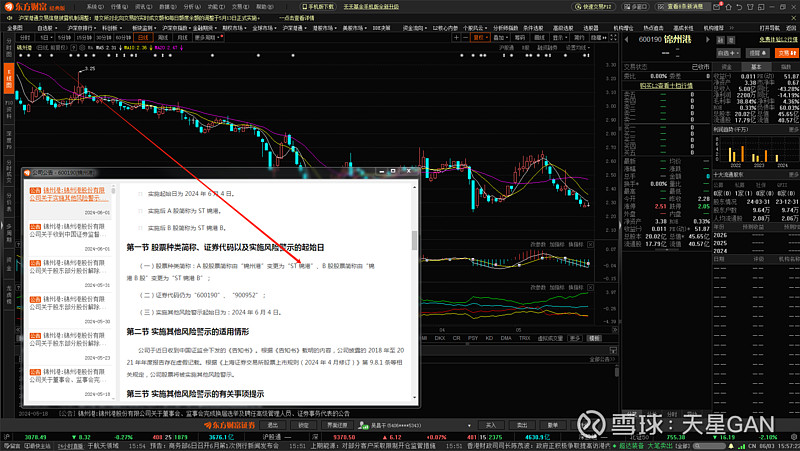Go to home via house icon
This screenshot has width=800, height=451.
pyautogui.click(x=729, y=7)
